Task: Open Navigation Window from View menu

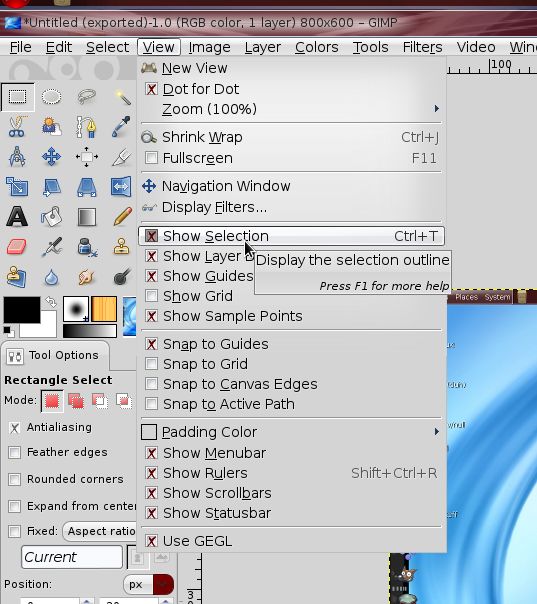Action: pyautogui.click(x=292, y=186)
